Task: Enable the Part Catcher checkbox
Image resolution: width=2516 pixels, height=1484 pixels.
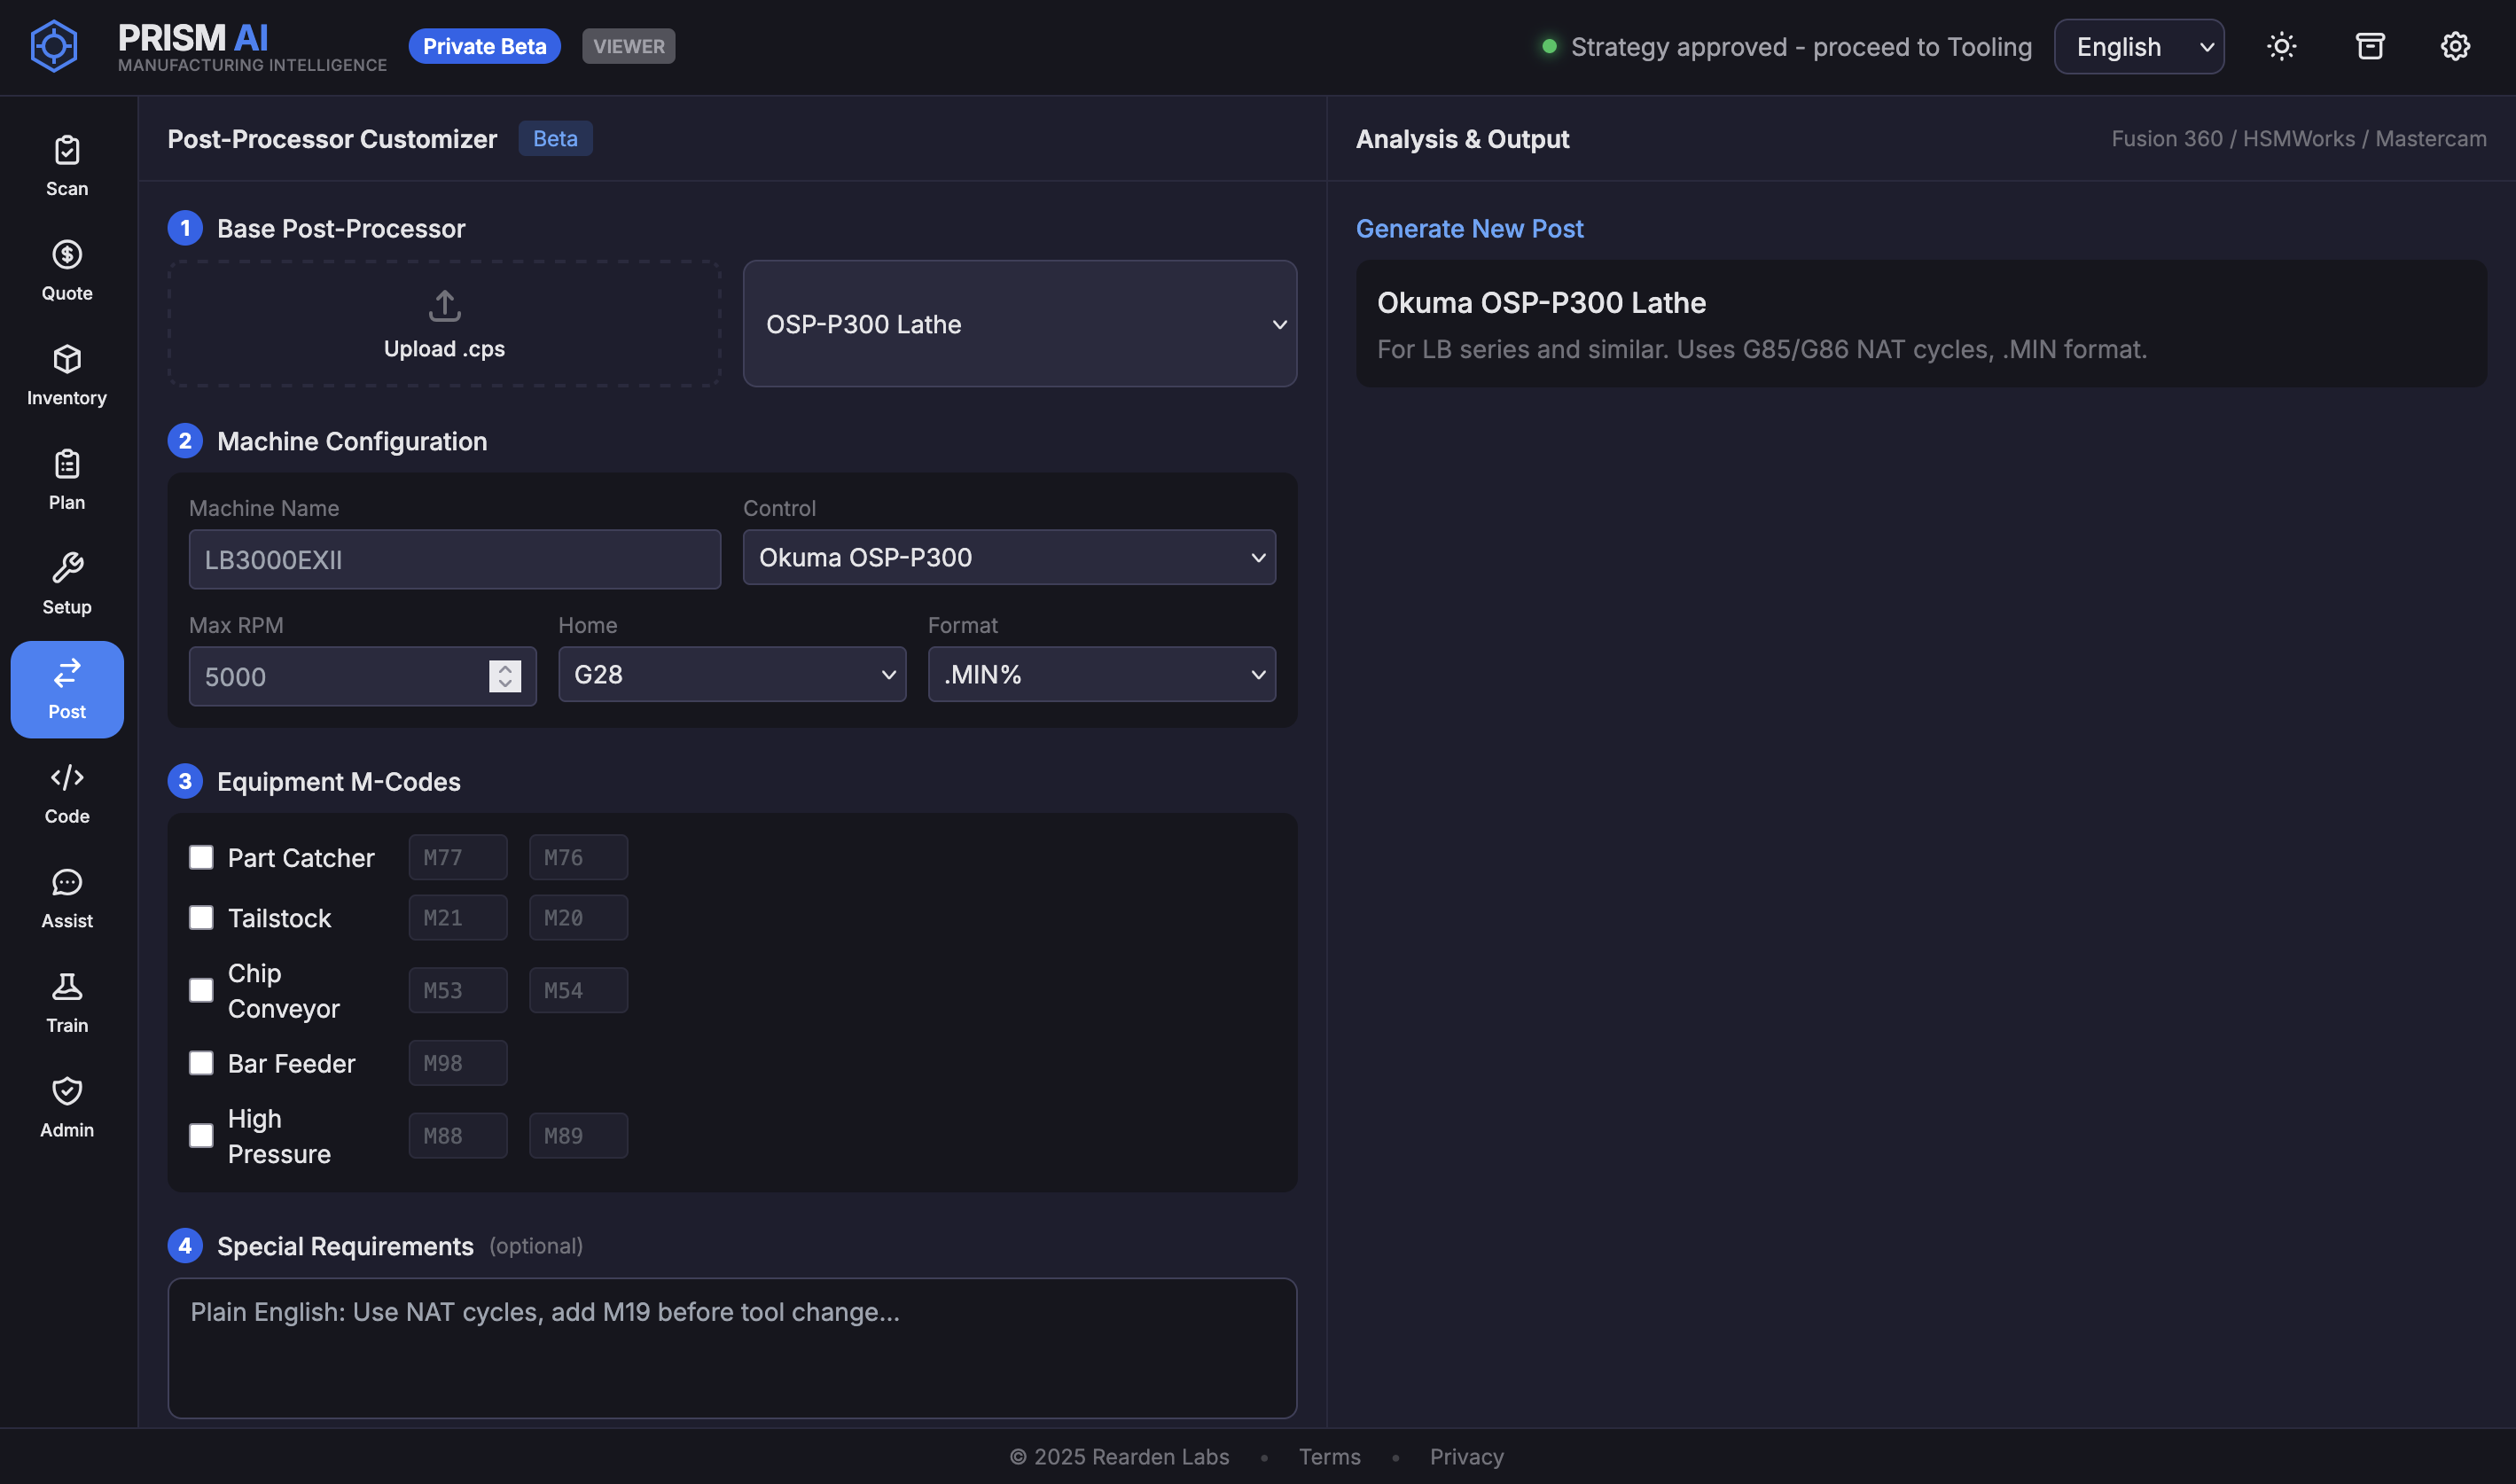Action: point(201,857)
